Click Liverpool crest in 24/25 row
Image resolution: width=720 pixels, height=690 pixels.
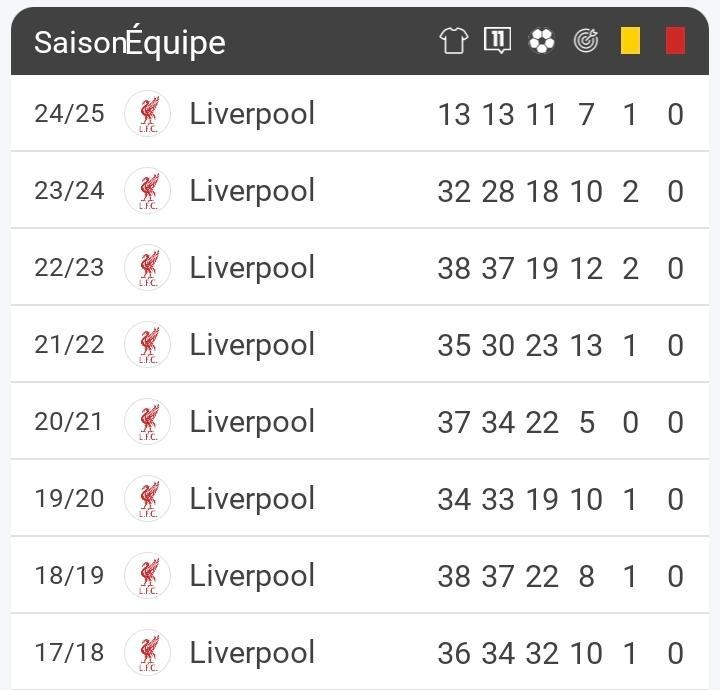[148, 113]
